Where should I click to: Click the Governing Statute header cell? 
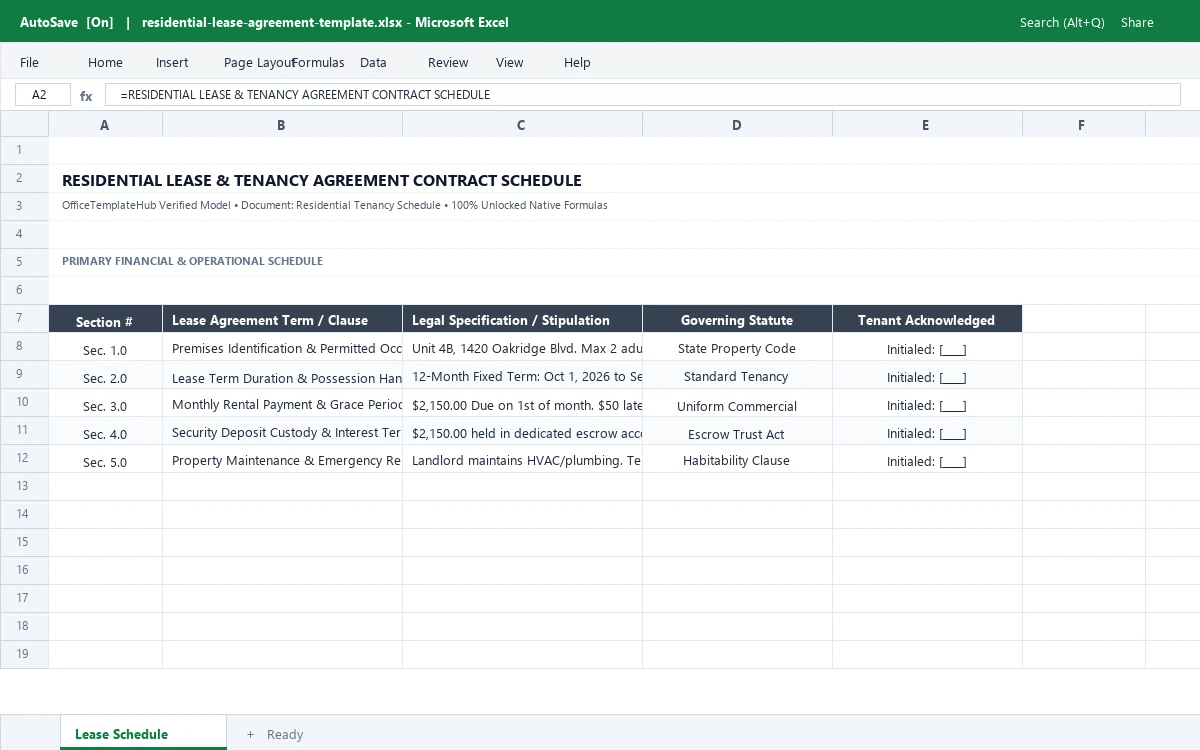tap(737, 319)
